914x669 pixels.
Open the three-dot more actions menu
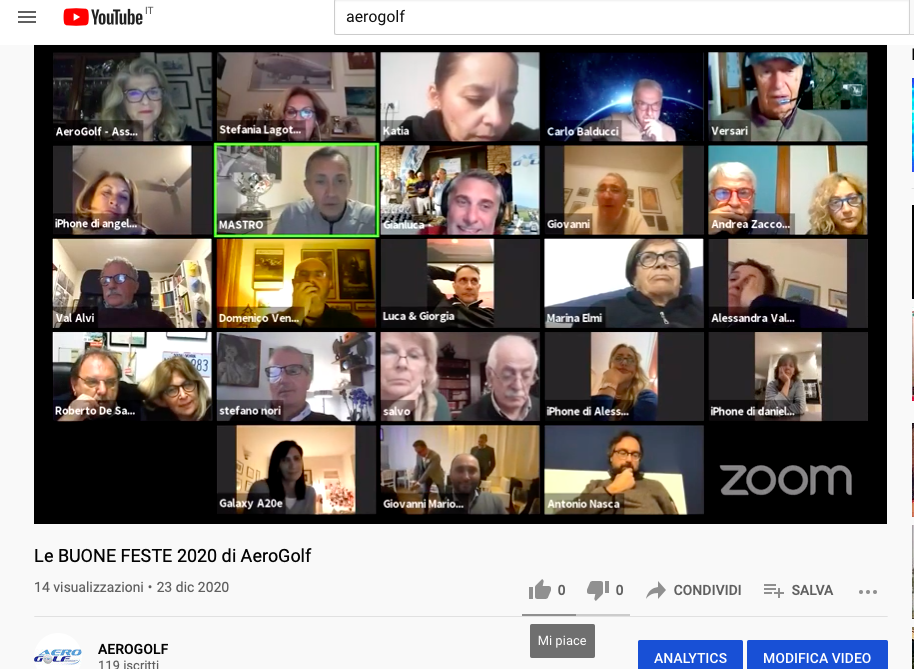(867, 591)
